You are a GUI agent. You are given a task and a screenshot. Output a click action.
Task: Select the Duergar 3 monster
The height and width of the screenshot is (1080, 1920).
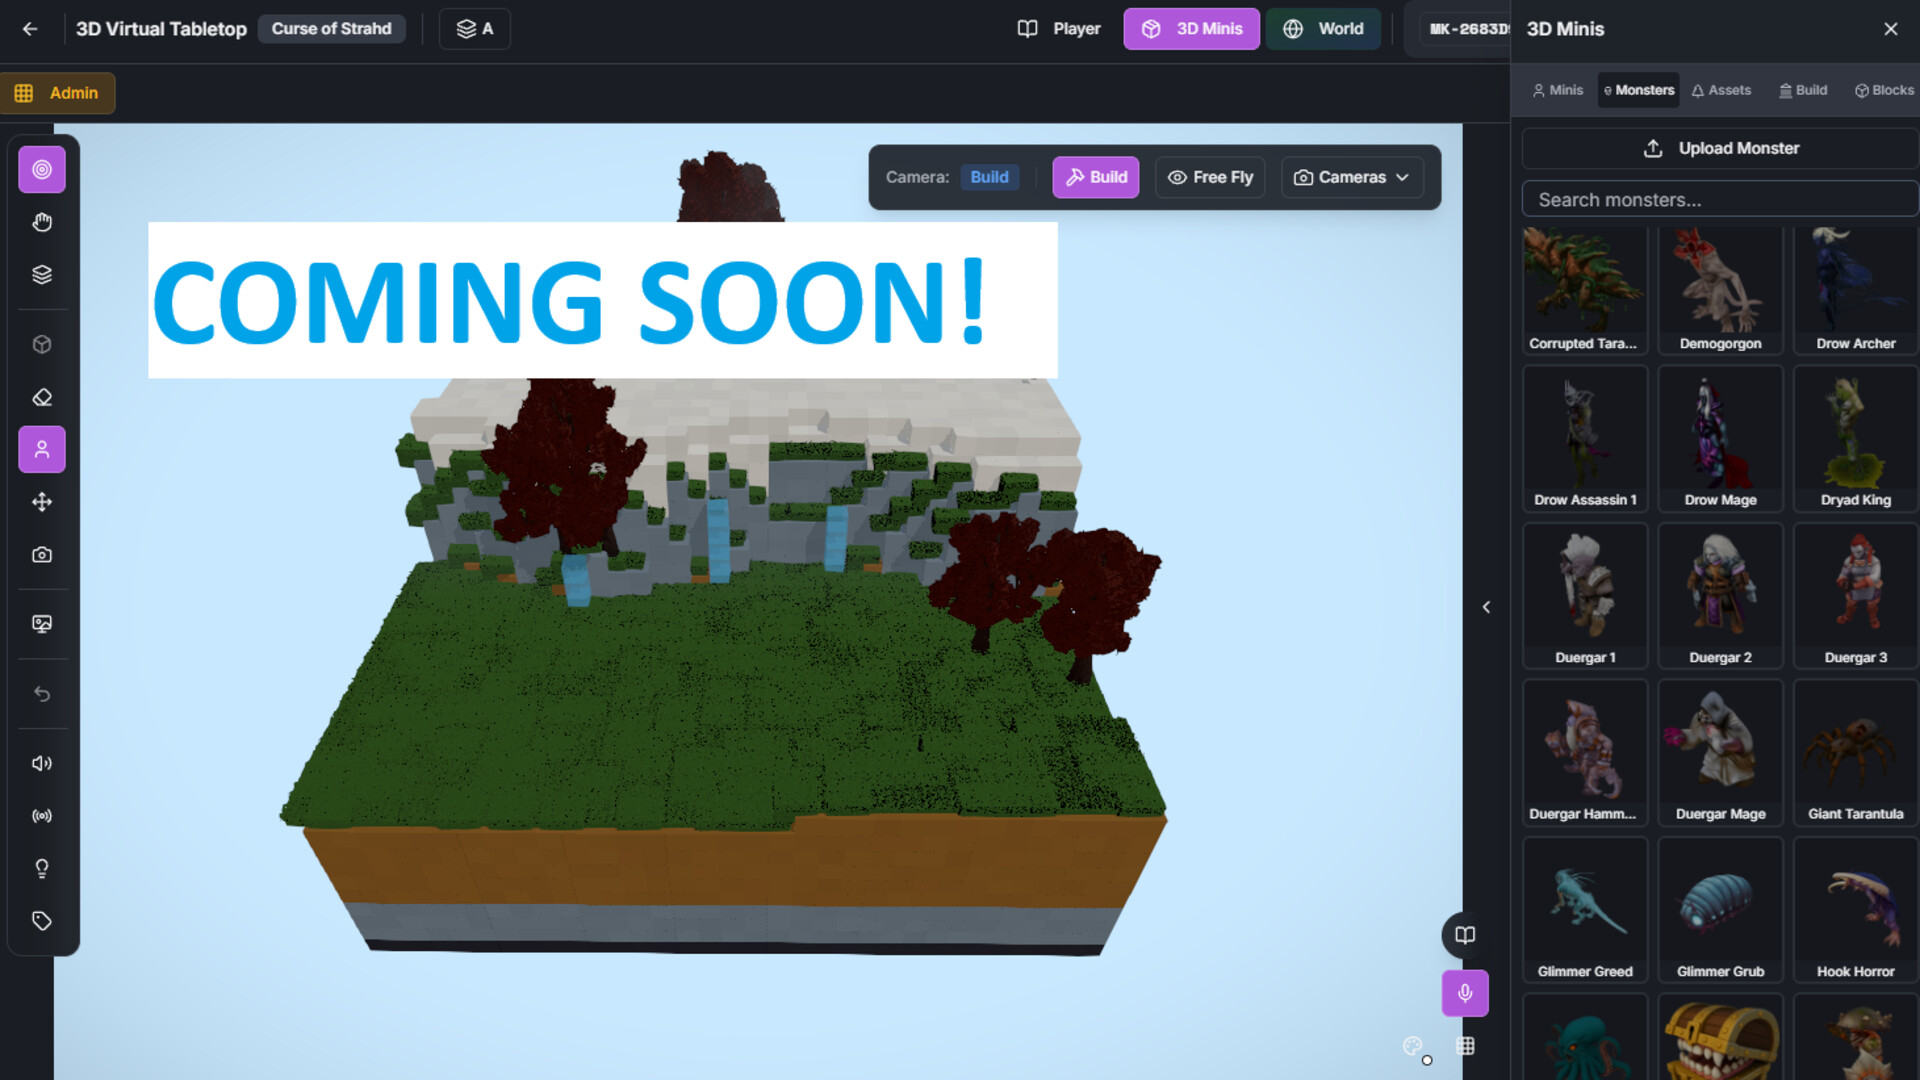click(1855, 596)
